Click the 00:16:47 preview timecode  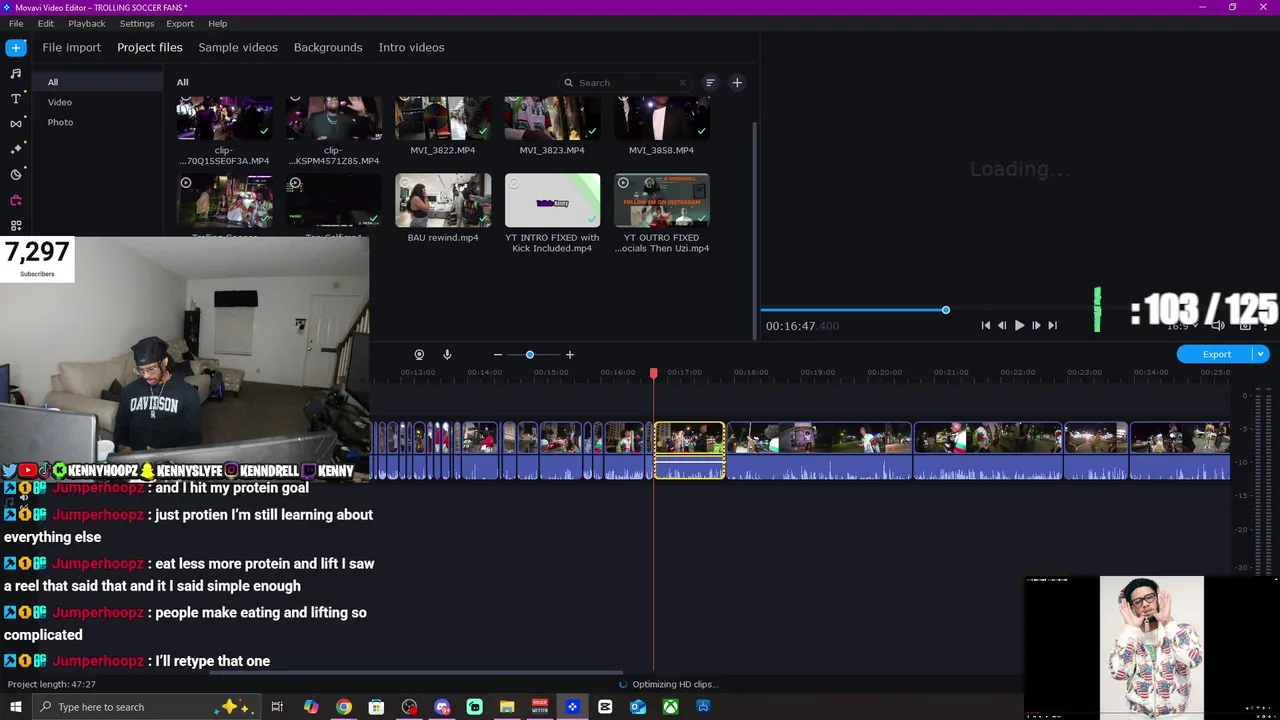click(802, 326)
